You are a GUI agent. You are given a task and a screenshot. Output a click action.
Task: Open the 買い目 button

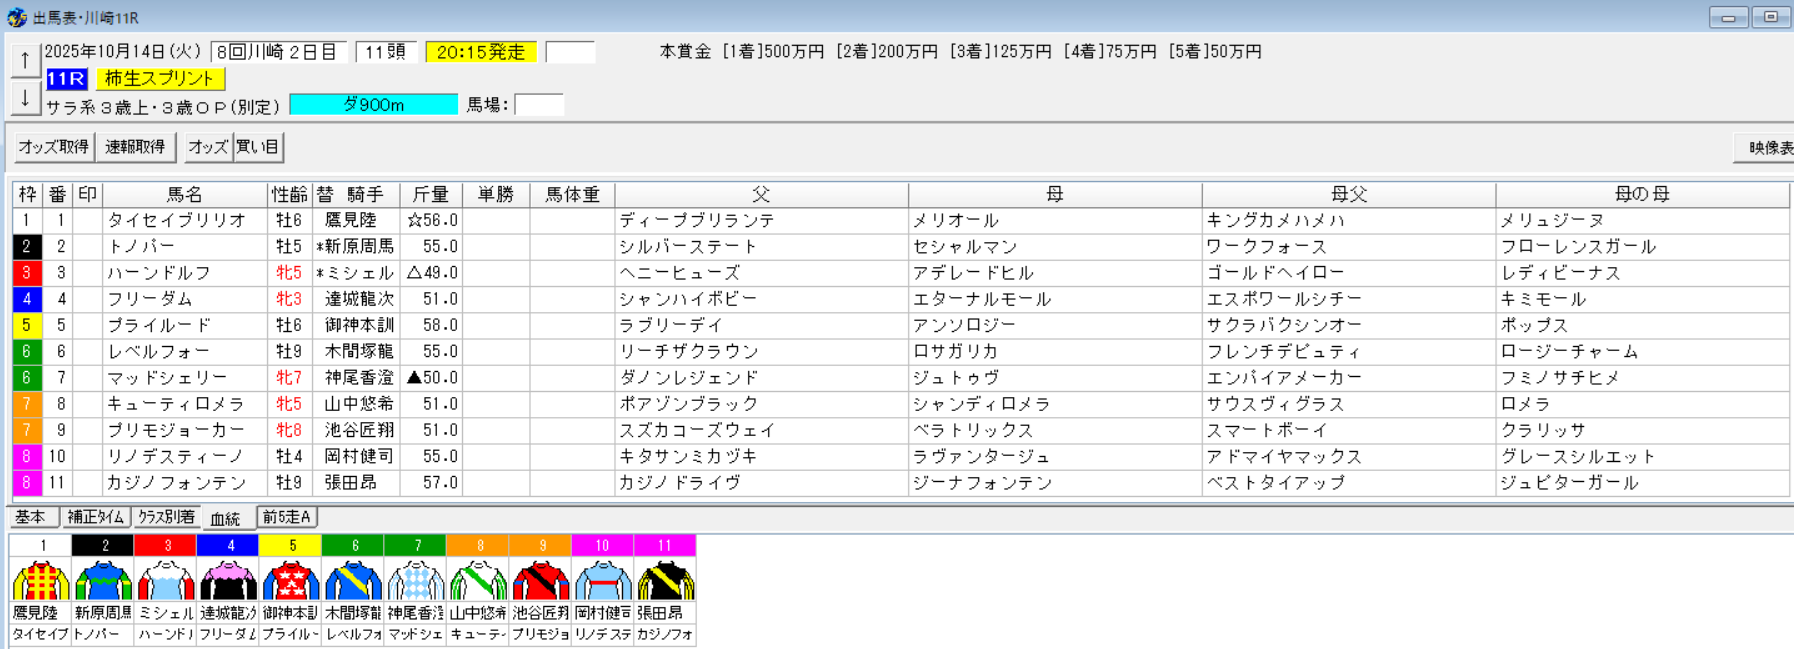258,147
